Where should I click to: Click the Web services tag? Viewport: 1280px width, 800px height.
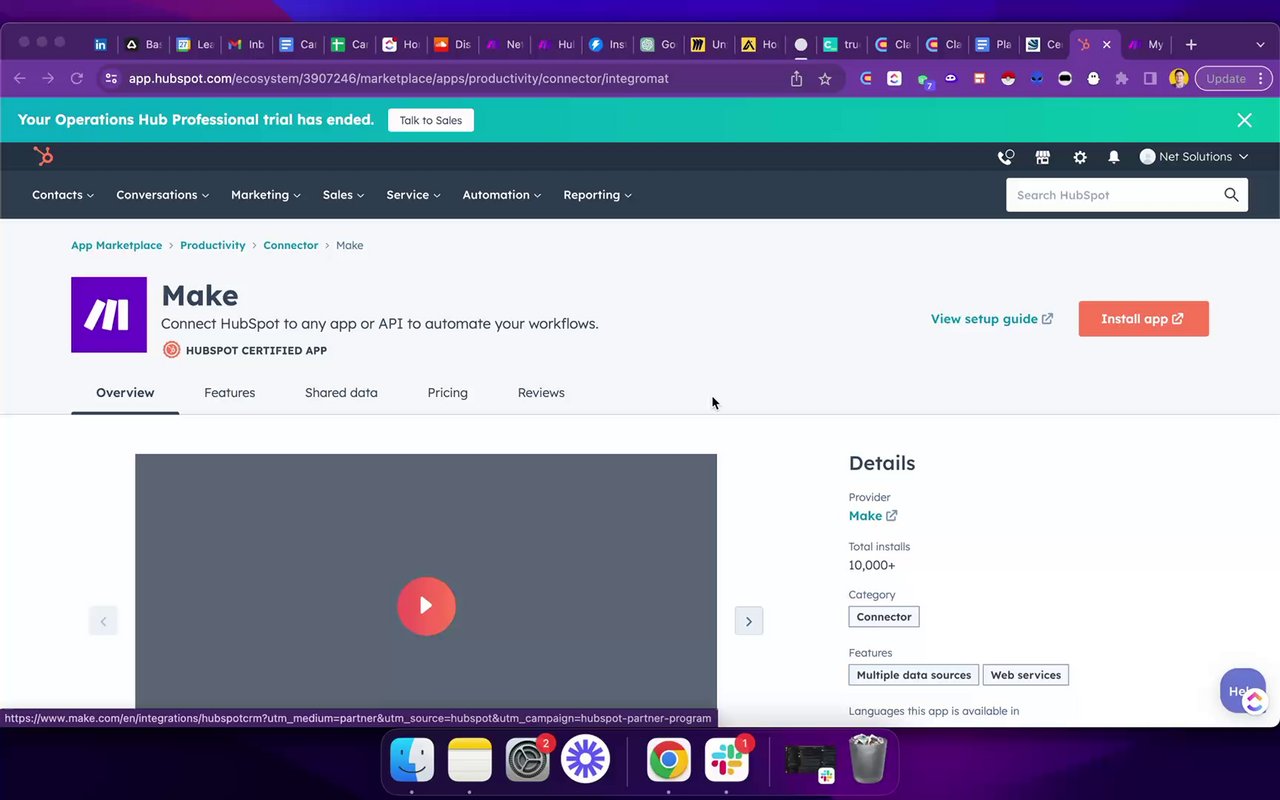1026,675
